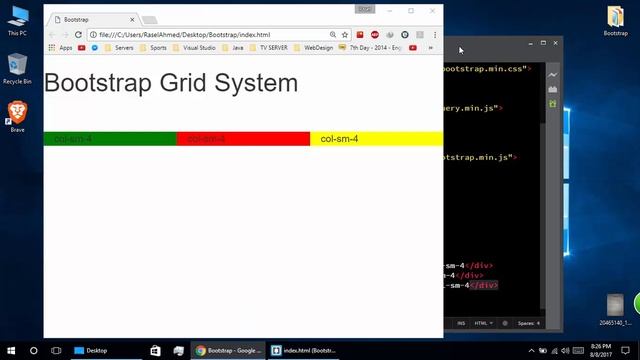Reload the Bootstrap page in Chrome
Viewport: 640px width, 360px height.
pyautogui.click(x=78, y=35)
